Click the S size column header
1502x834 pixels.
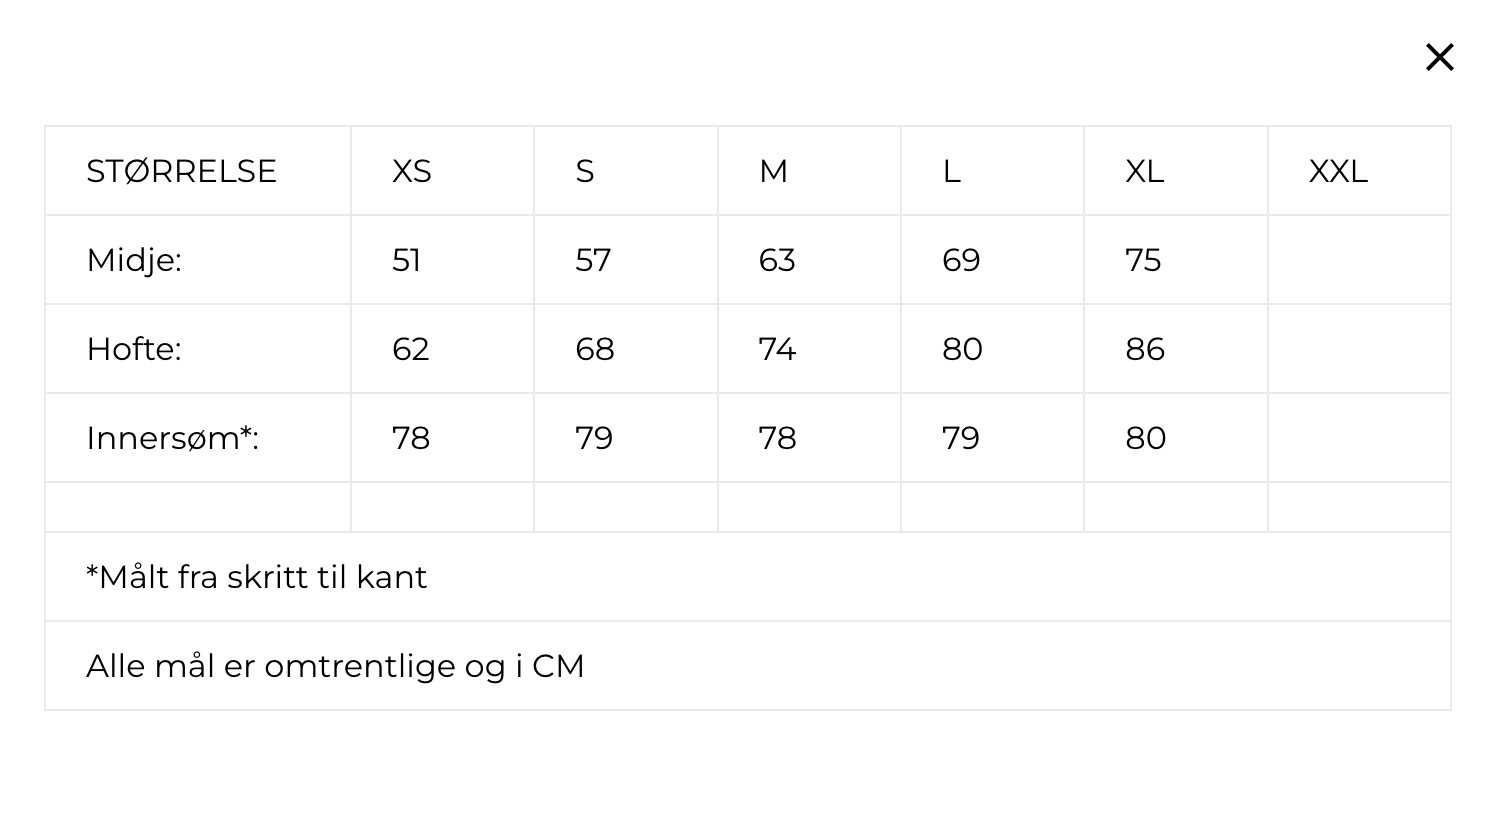click(x=585, y=171)
